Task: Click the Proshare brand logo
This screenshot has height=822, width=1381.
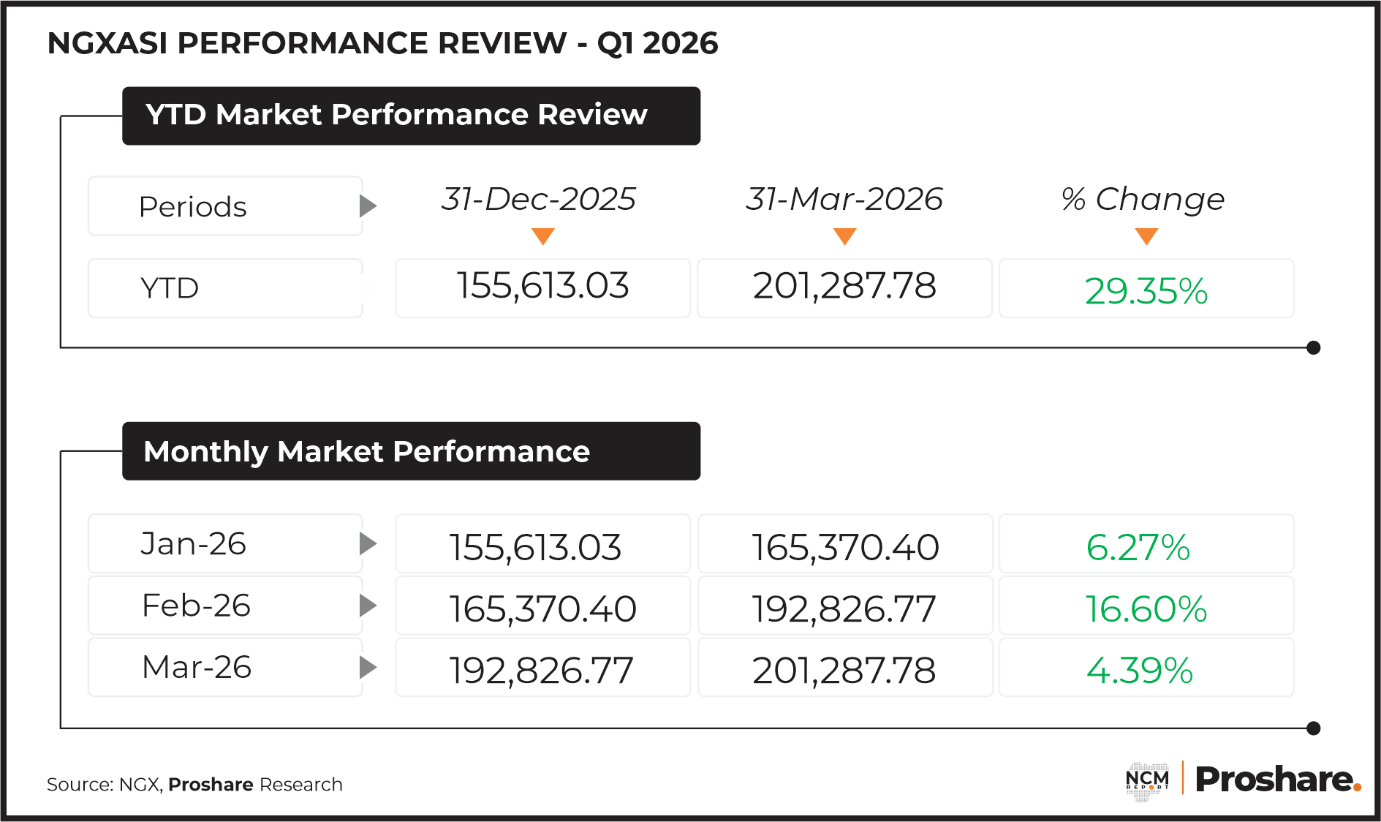Action: 1278,779
